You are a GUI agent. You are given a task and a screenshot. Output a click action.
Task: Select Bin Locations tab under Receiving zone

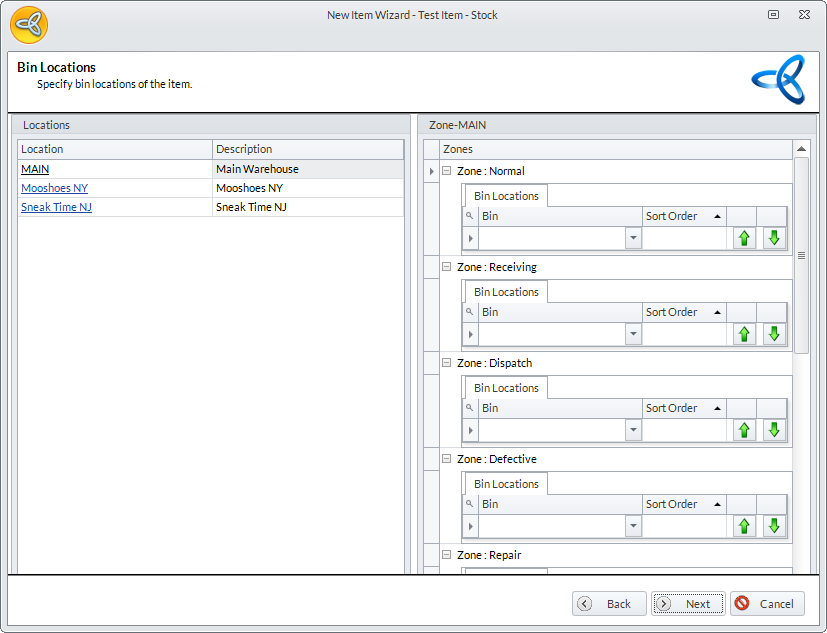[x=506, y=292]
